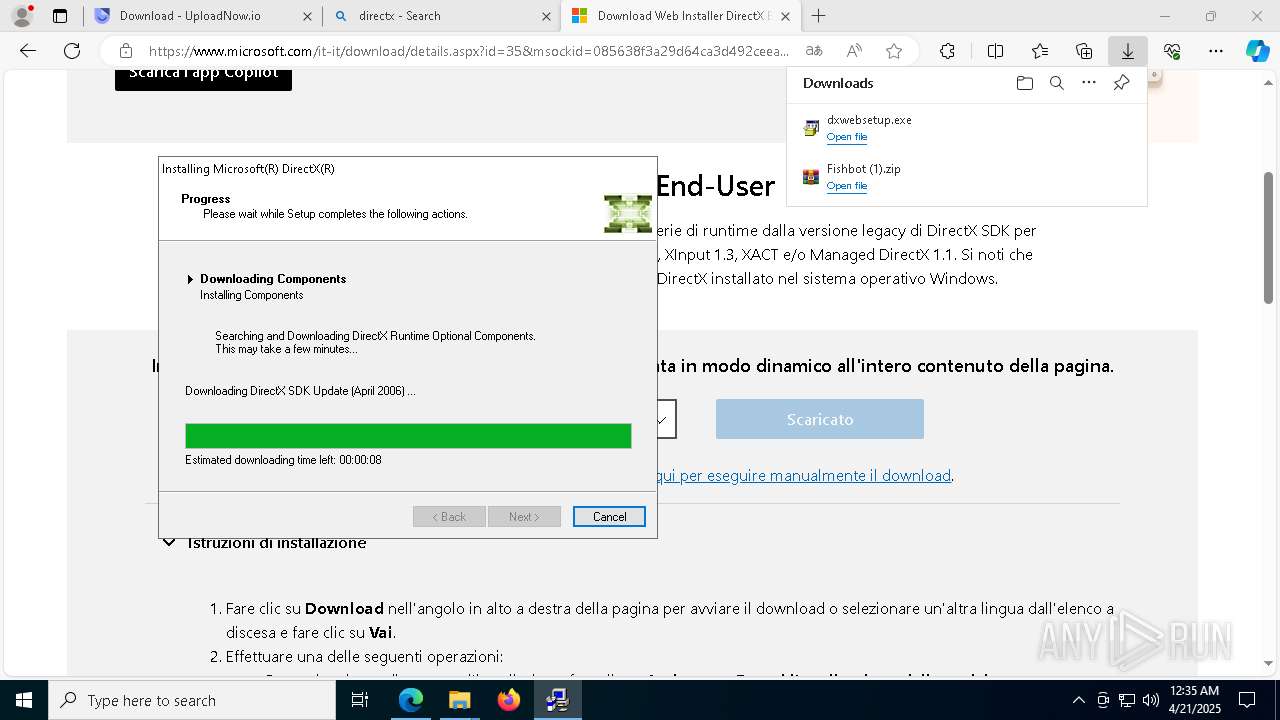Close the directx - Search tab

546,16
